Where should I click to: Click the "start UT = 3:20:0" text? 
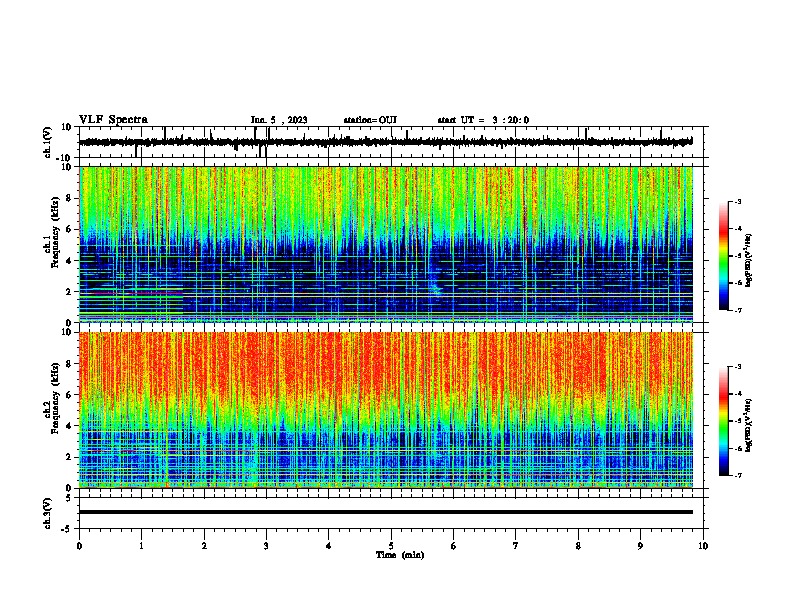[x=483, y=120]
